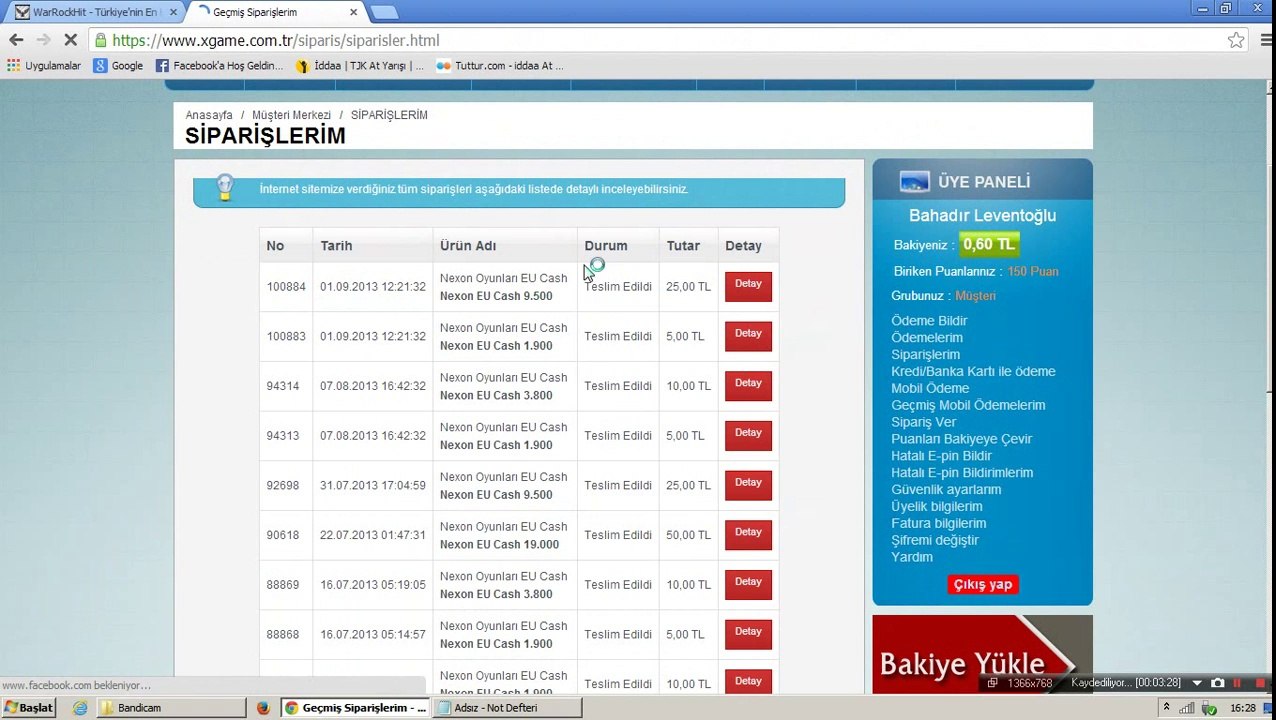The image size is (1276, 720).
Task: Bookmark this page with the star icon
Action: tap(1236, 40)
